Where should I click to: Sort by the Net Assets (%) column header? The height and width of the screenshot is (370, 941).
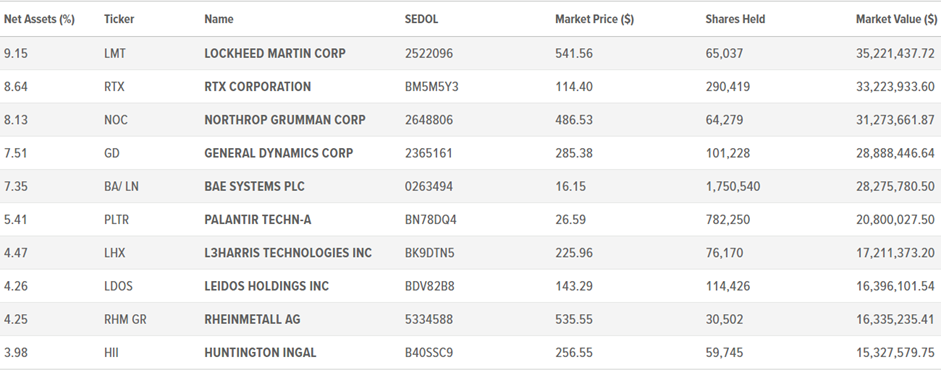[39, 19]
